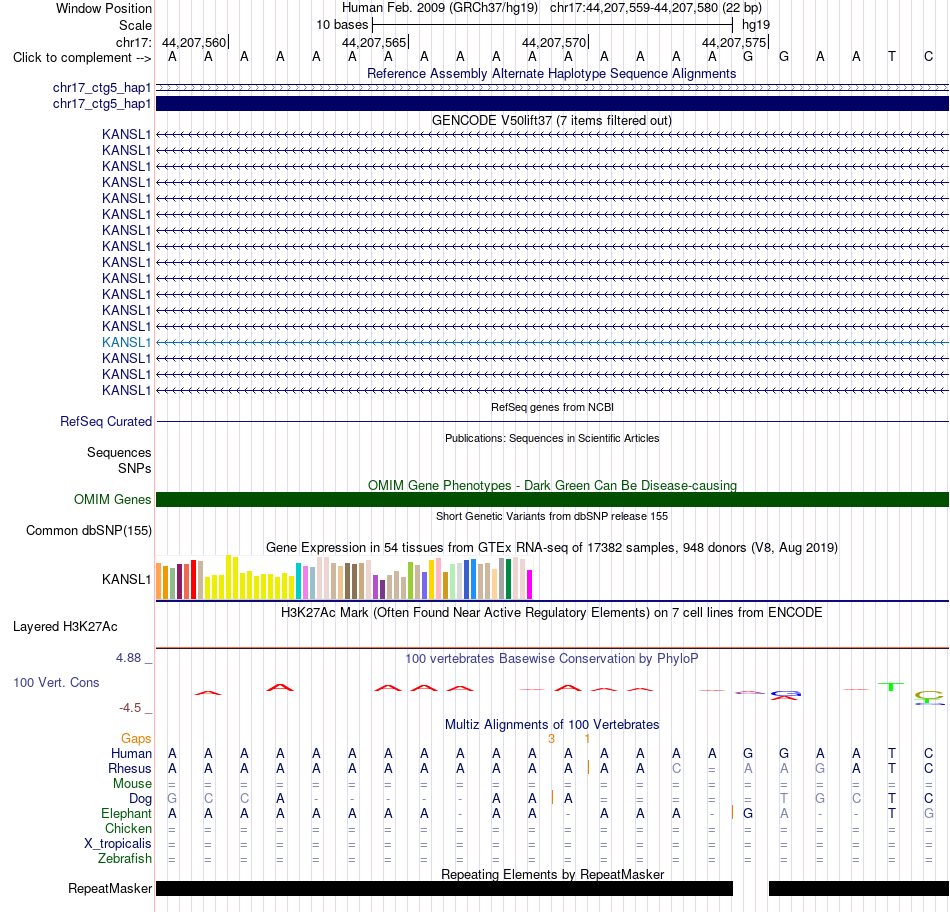Click the OMIM Genes label
This screenshot has height=912, width=950.
[112, 499]
